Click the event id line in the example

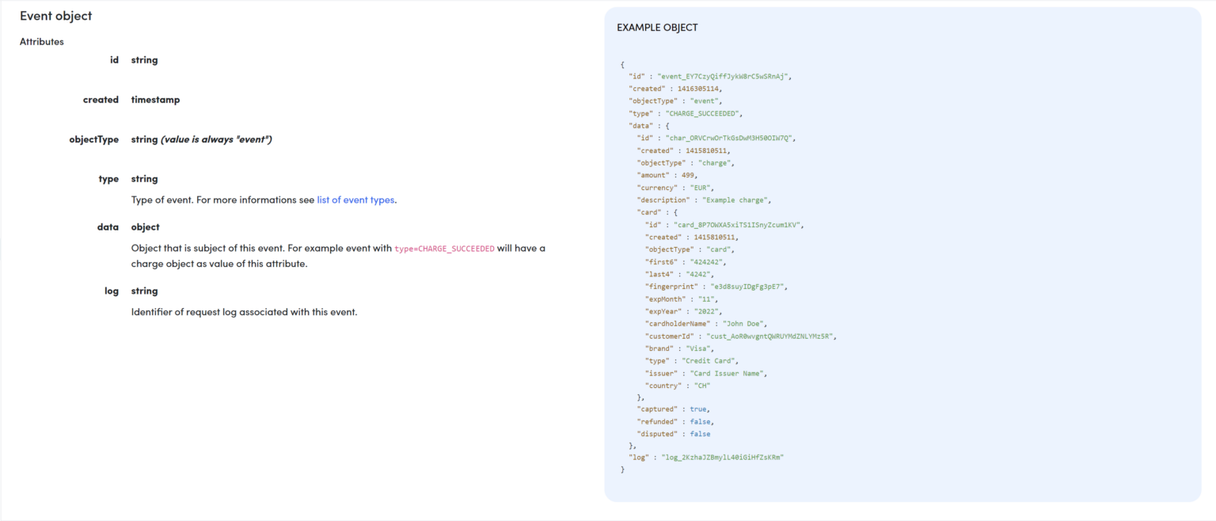point(710,76)
